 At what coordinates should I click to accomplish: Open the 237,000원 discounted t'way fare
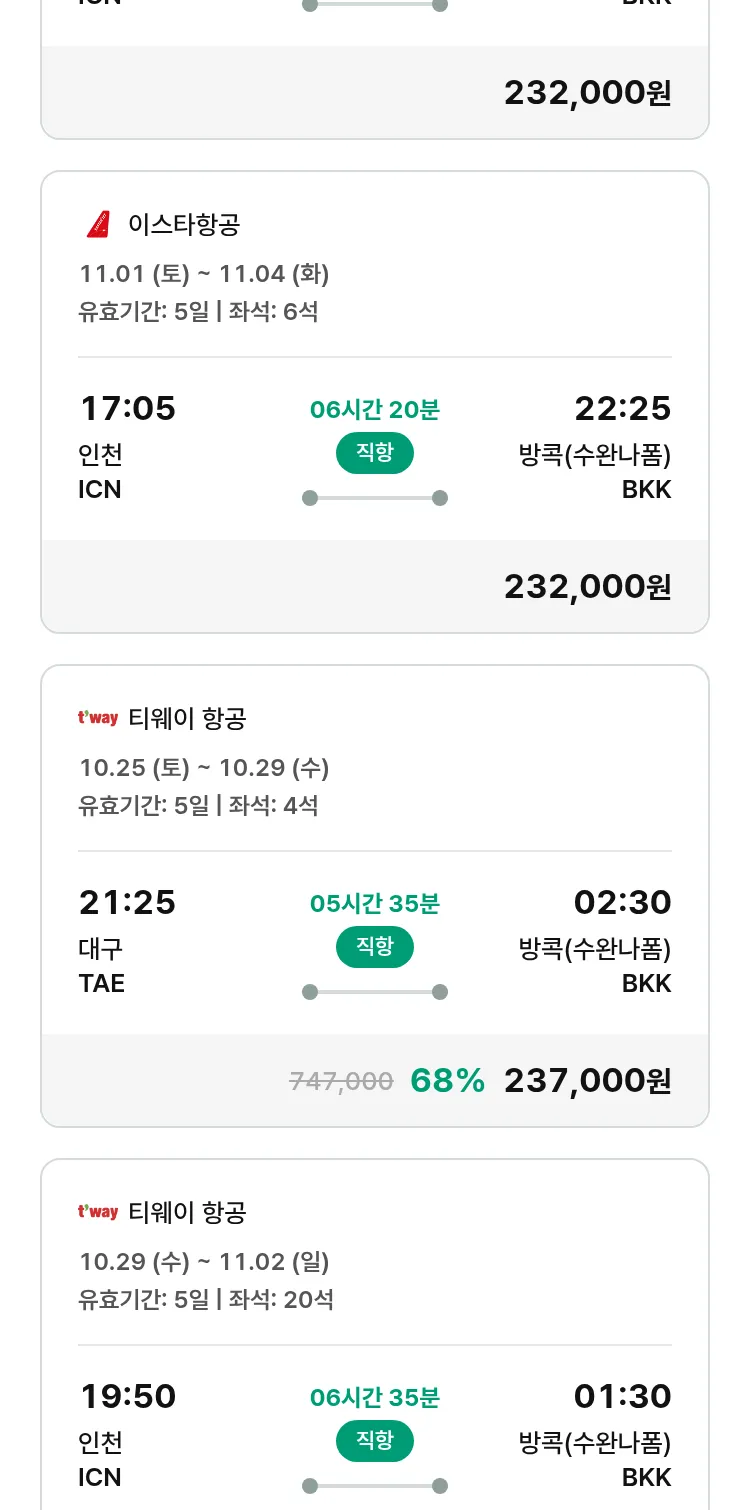587,1080
